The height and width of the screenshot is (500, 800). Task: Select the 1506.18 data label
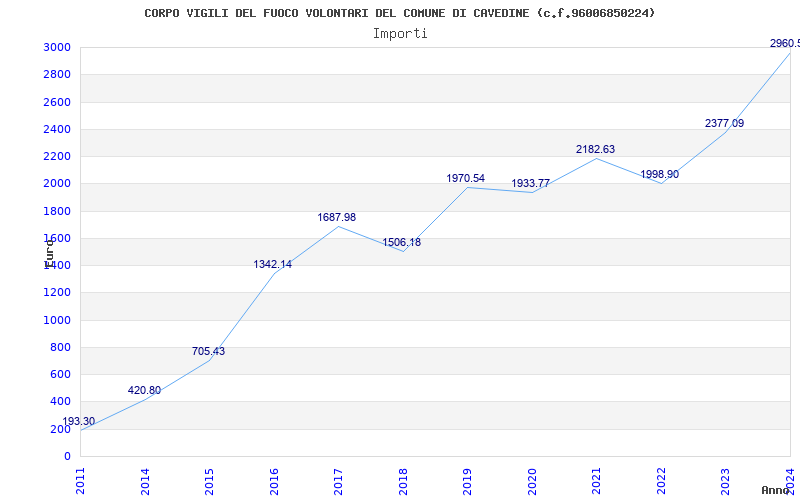(402, 242)
